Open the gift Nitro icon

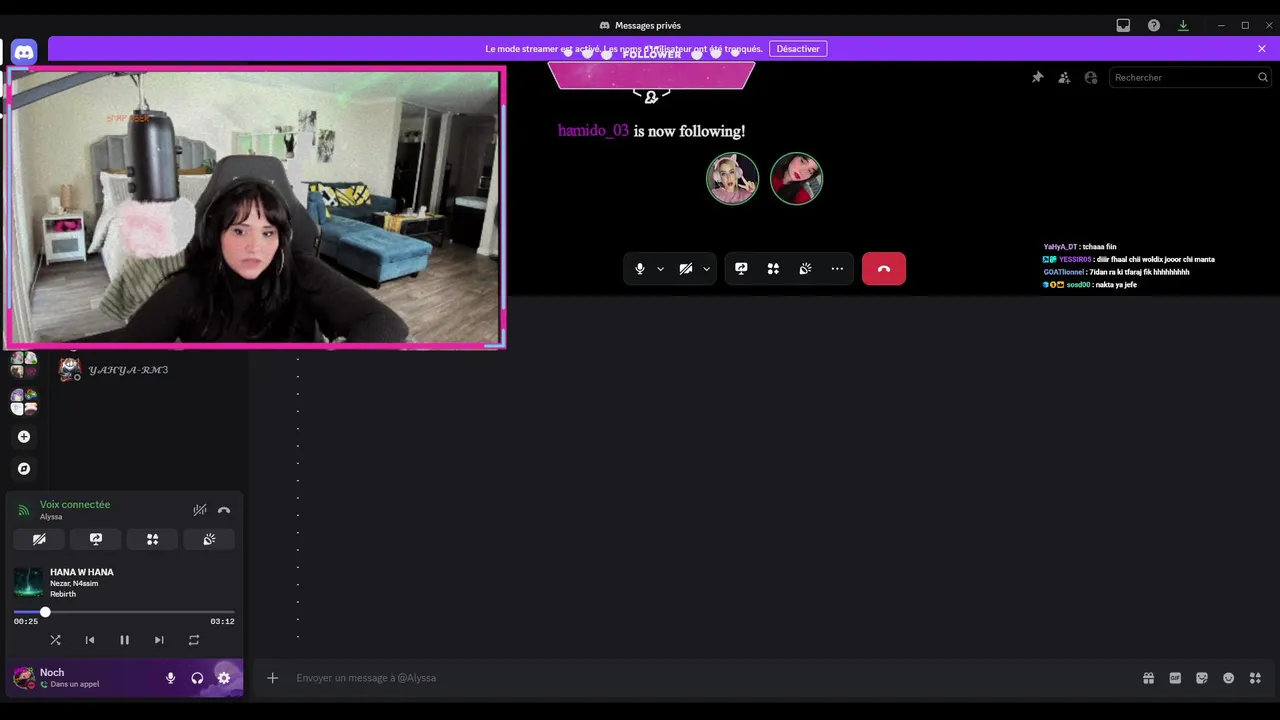pyautogui.click(x=1149, y=678)
